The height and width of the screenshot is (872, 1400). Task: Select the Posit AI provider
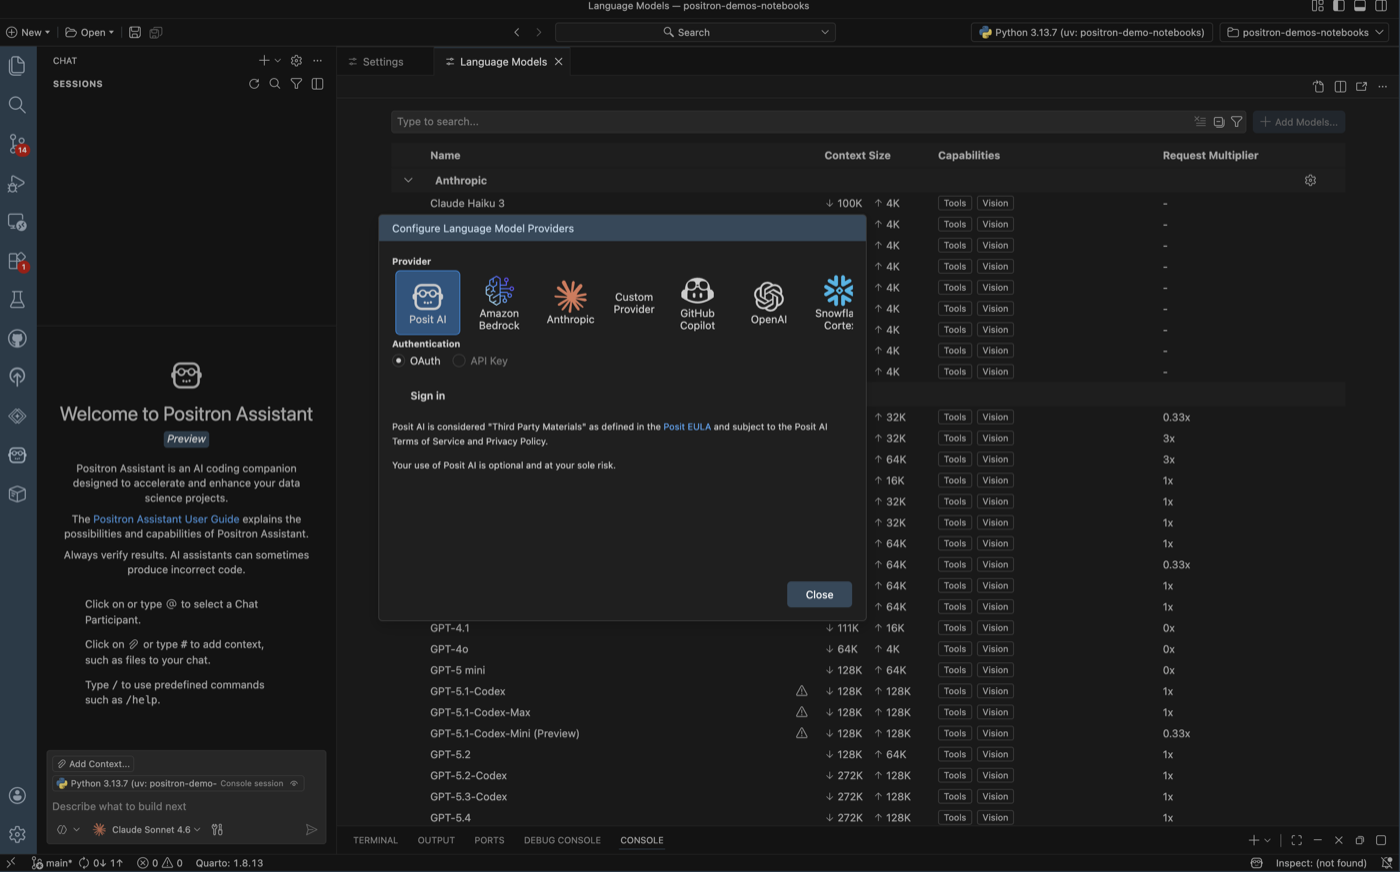pyautogui.click(x=428, y=302)
